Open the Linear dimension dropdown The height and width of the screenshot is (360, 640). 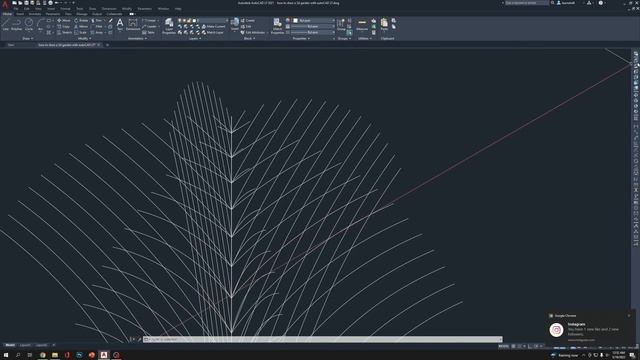tap(151, 20)
